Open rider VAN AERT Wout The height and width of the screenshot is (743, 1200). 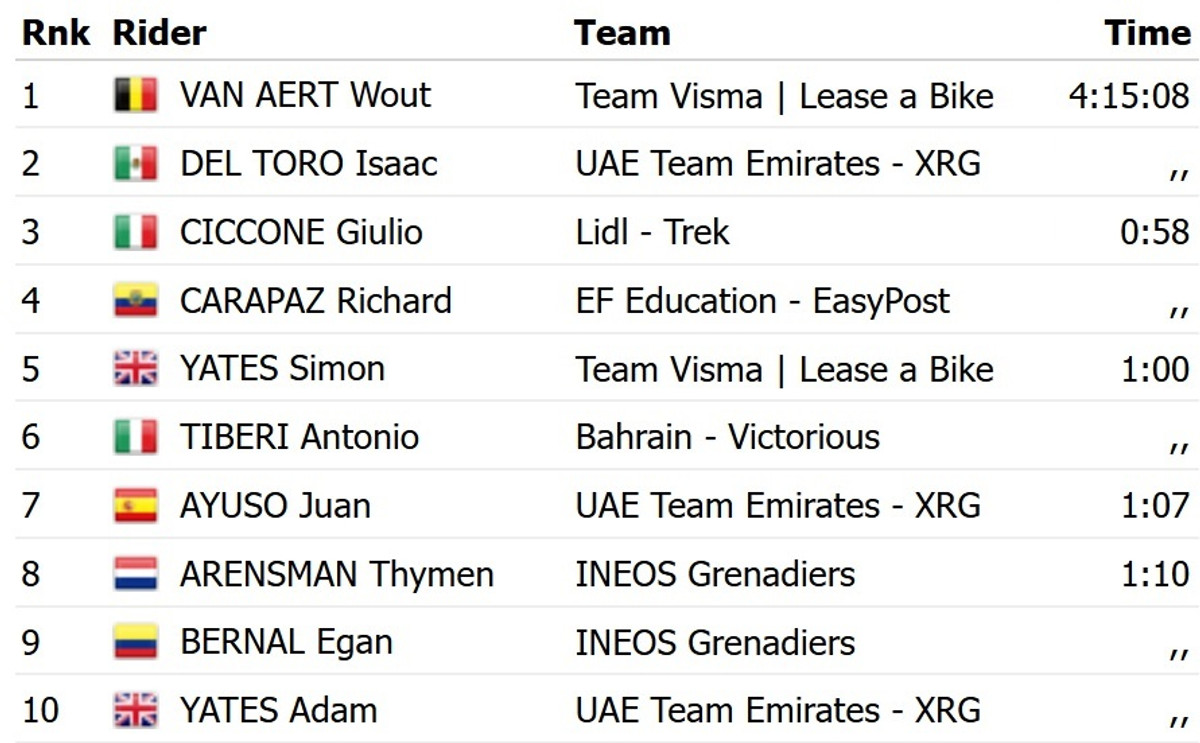[x=305, y=95]
